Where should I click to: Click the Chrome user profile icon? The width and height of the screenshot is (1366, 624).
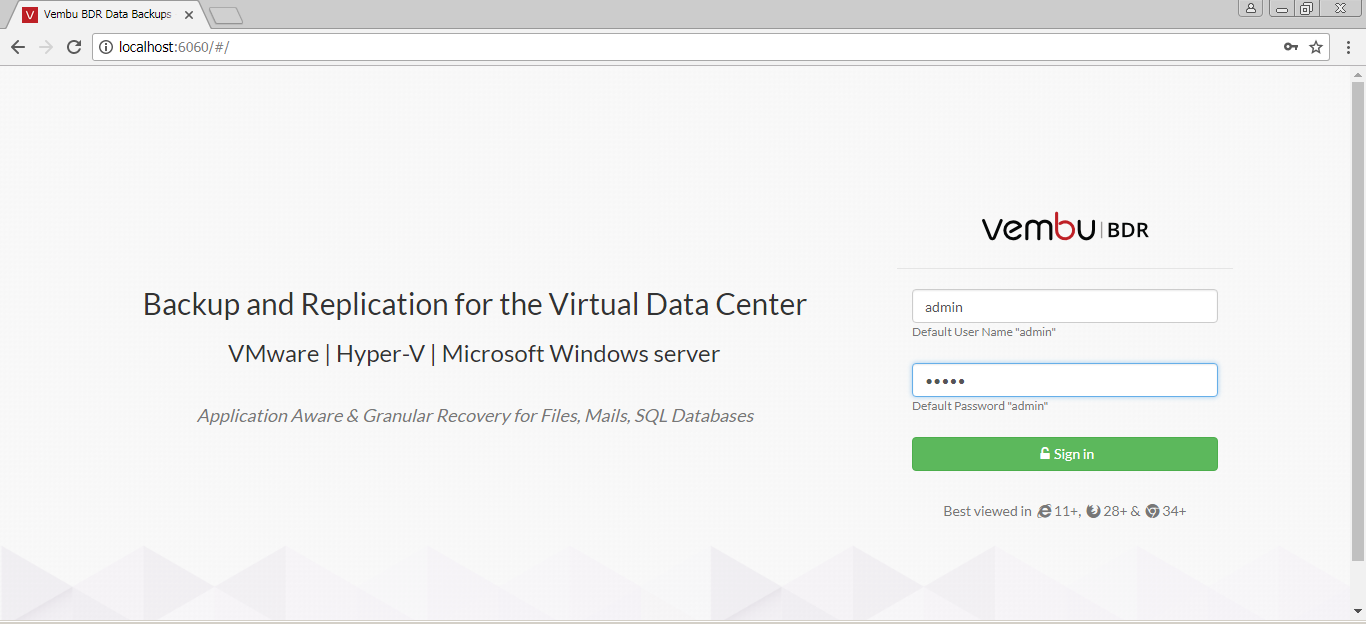pos(1250,9)
